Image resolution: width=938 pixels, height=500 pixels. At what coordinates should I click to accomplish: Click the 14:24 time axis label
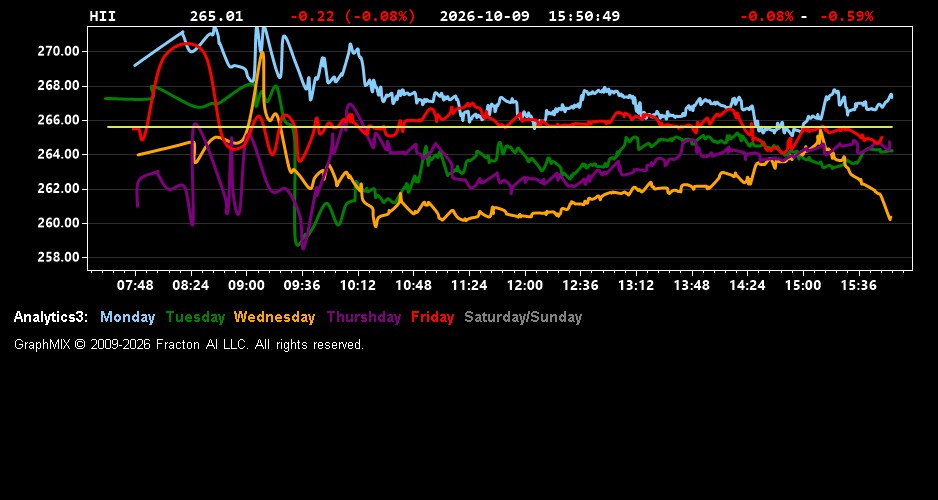pyautogui.click(x=747, y=285)
